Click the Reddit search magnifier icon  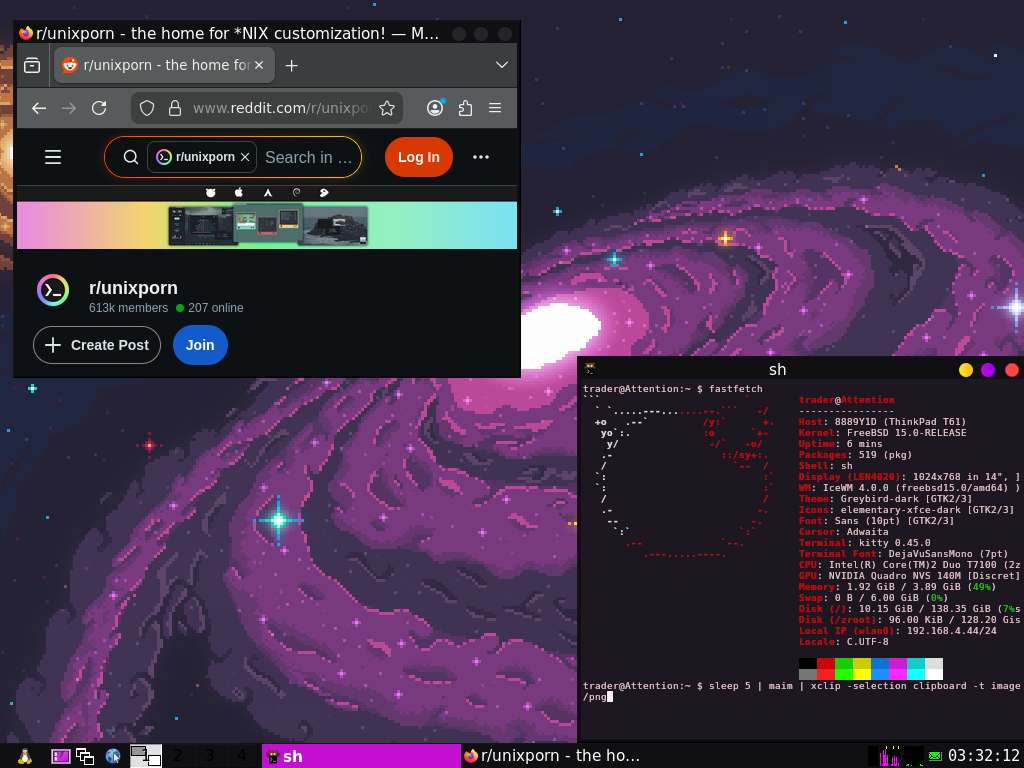(x=131, y=157)
